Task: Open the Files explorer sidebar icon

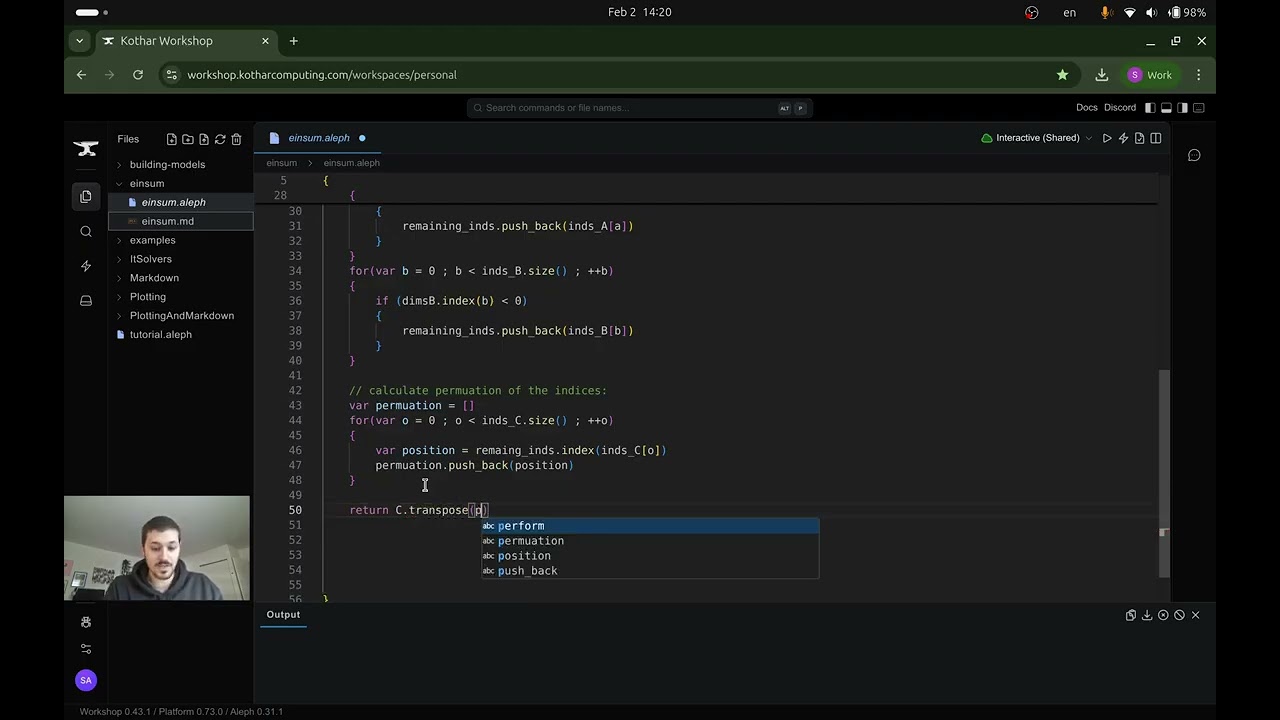Action: coord(86,196)
